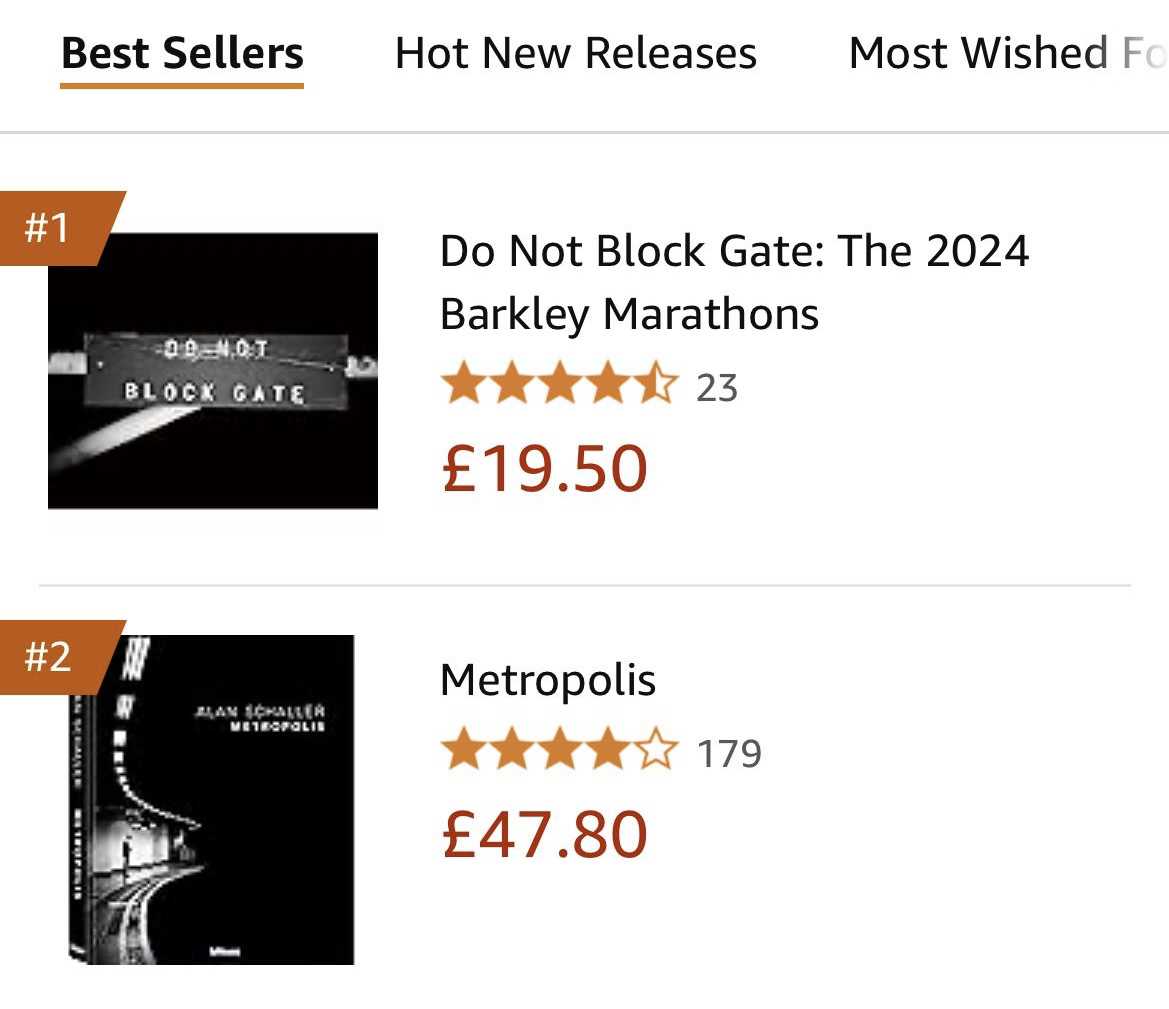Click the #2 rank badge
This screenshot has height=1009, width=1169.
(50, 657)
